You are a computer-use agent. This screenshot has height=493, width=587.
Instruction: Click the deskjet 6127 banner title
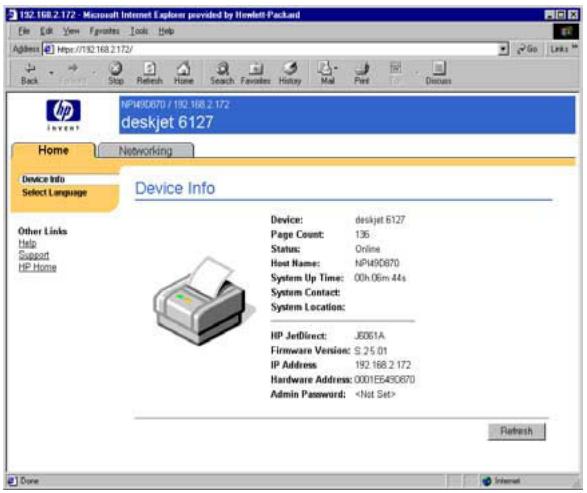pyautogui.click(x=167, y=122)
